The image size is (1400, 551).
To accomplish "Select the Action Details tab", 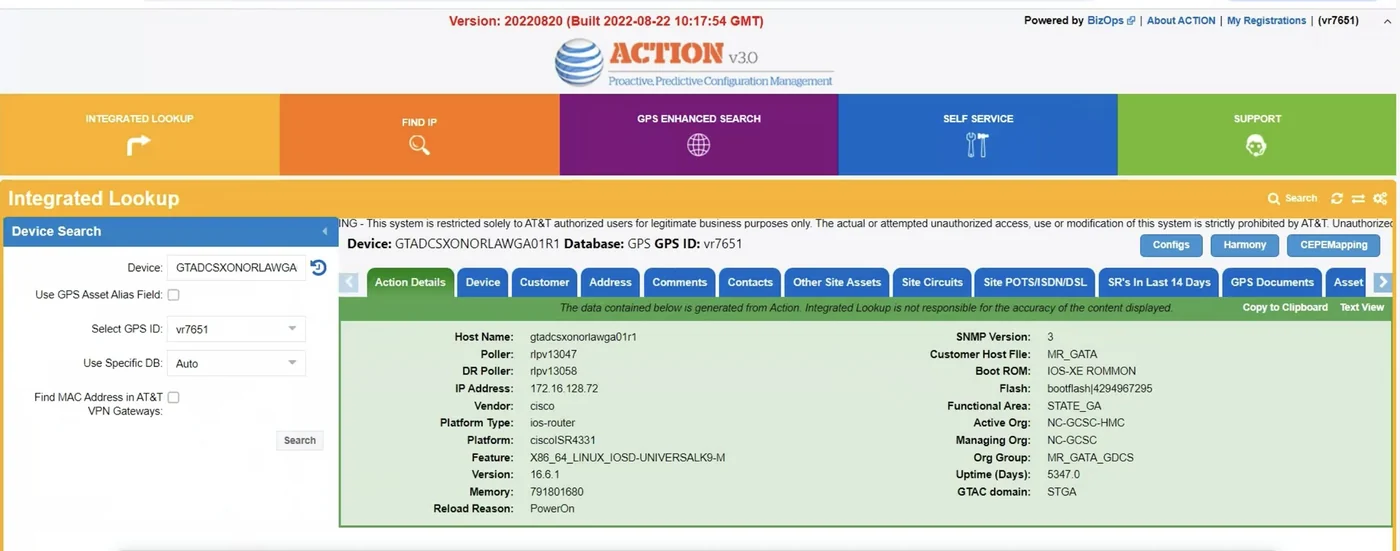I will (x=410, y=282).
